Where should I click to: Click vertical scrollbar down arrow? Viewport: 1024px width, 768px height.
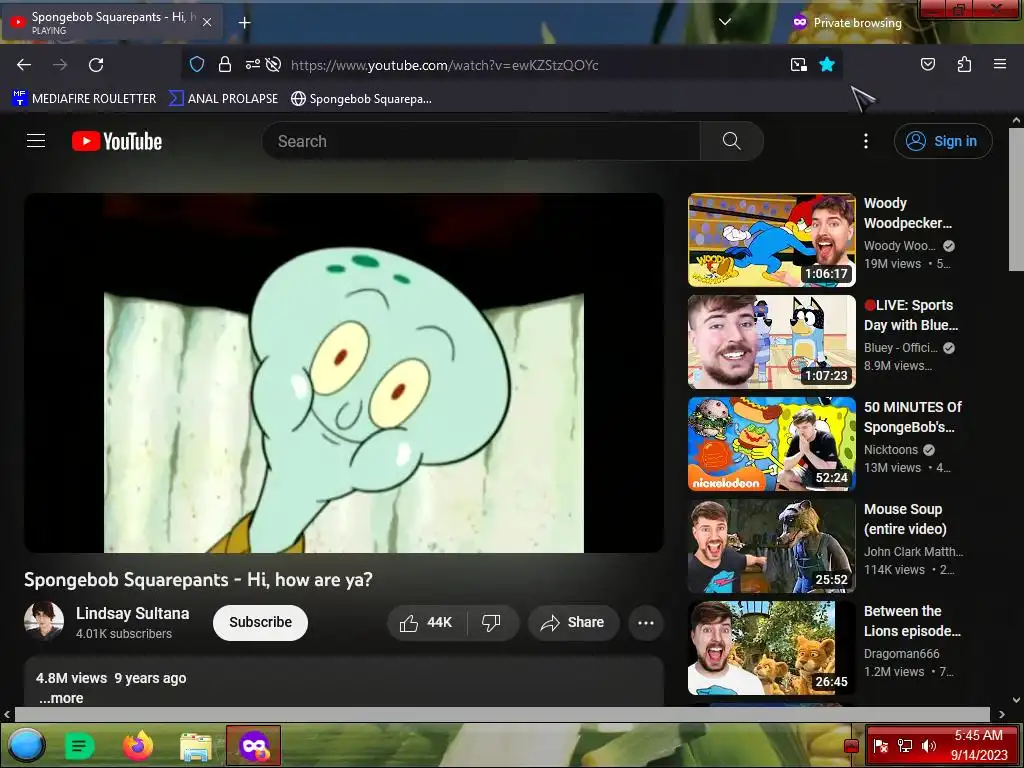click(x=1016, y=700)
